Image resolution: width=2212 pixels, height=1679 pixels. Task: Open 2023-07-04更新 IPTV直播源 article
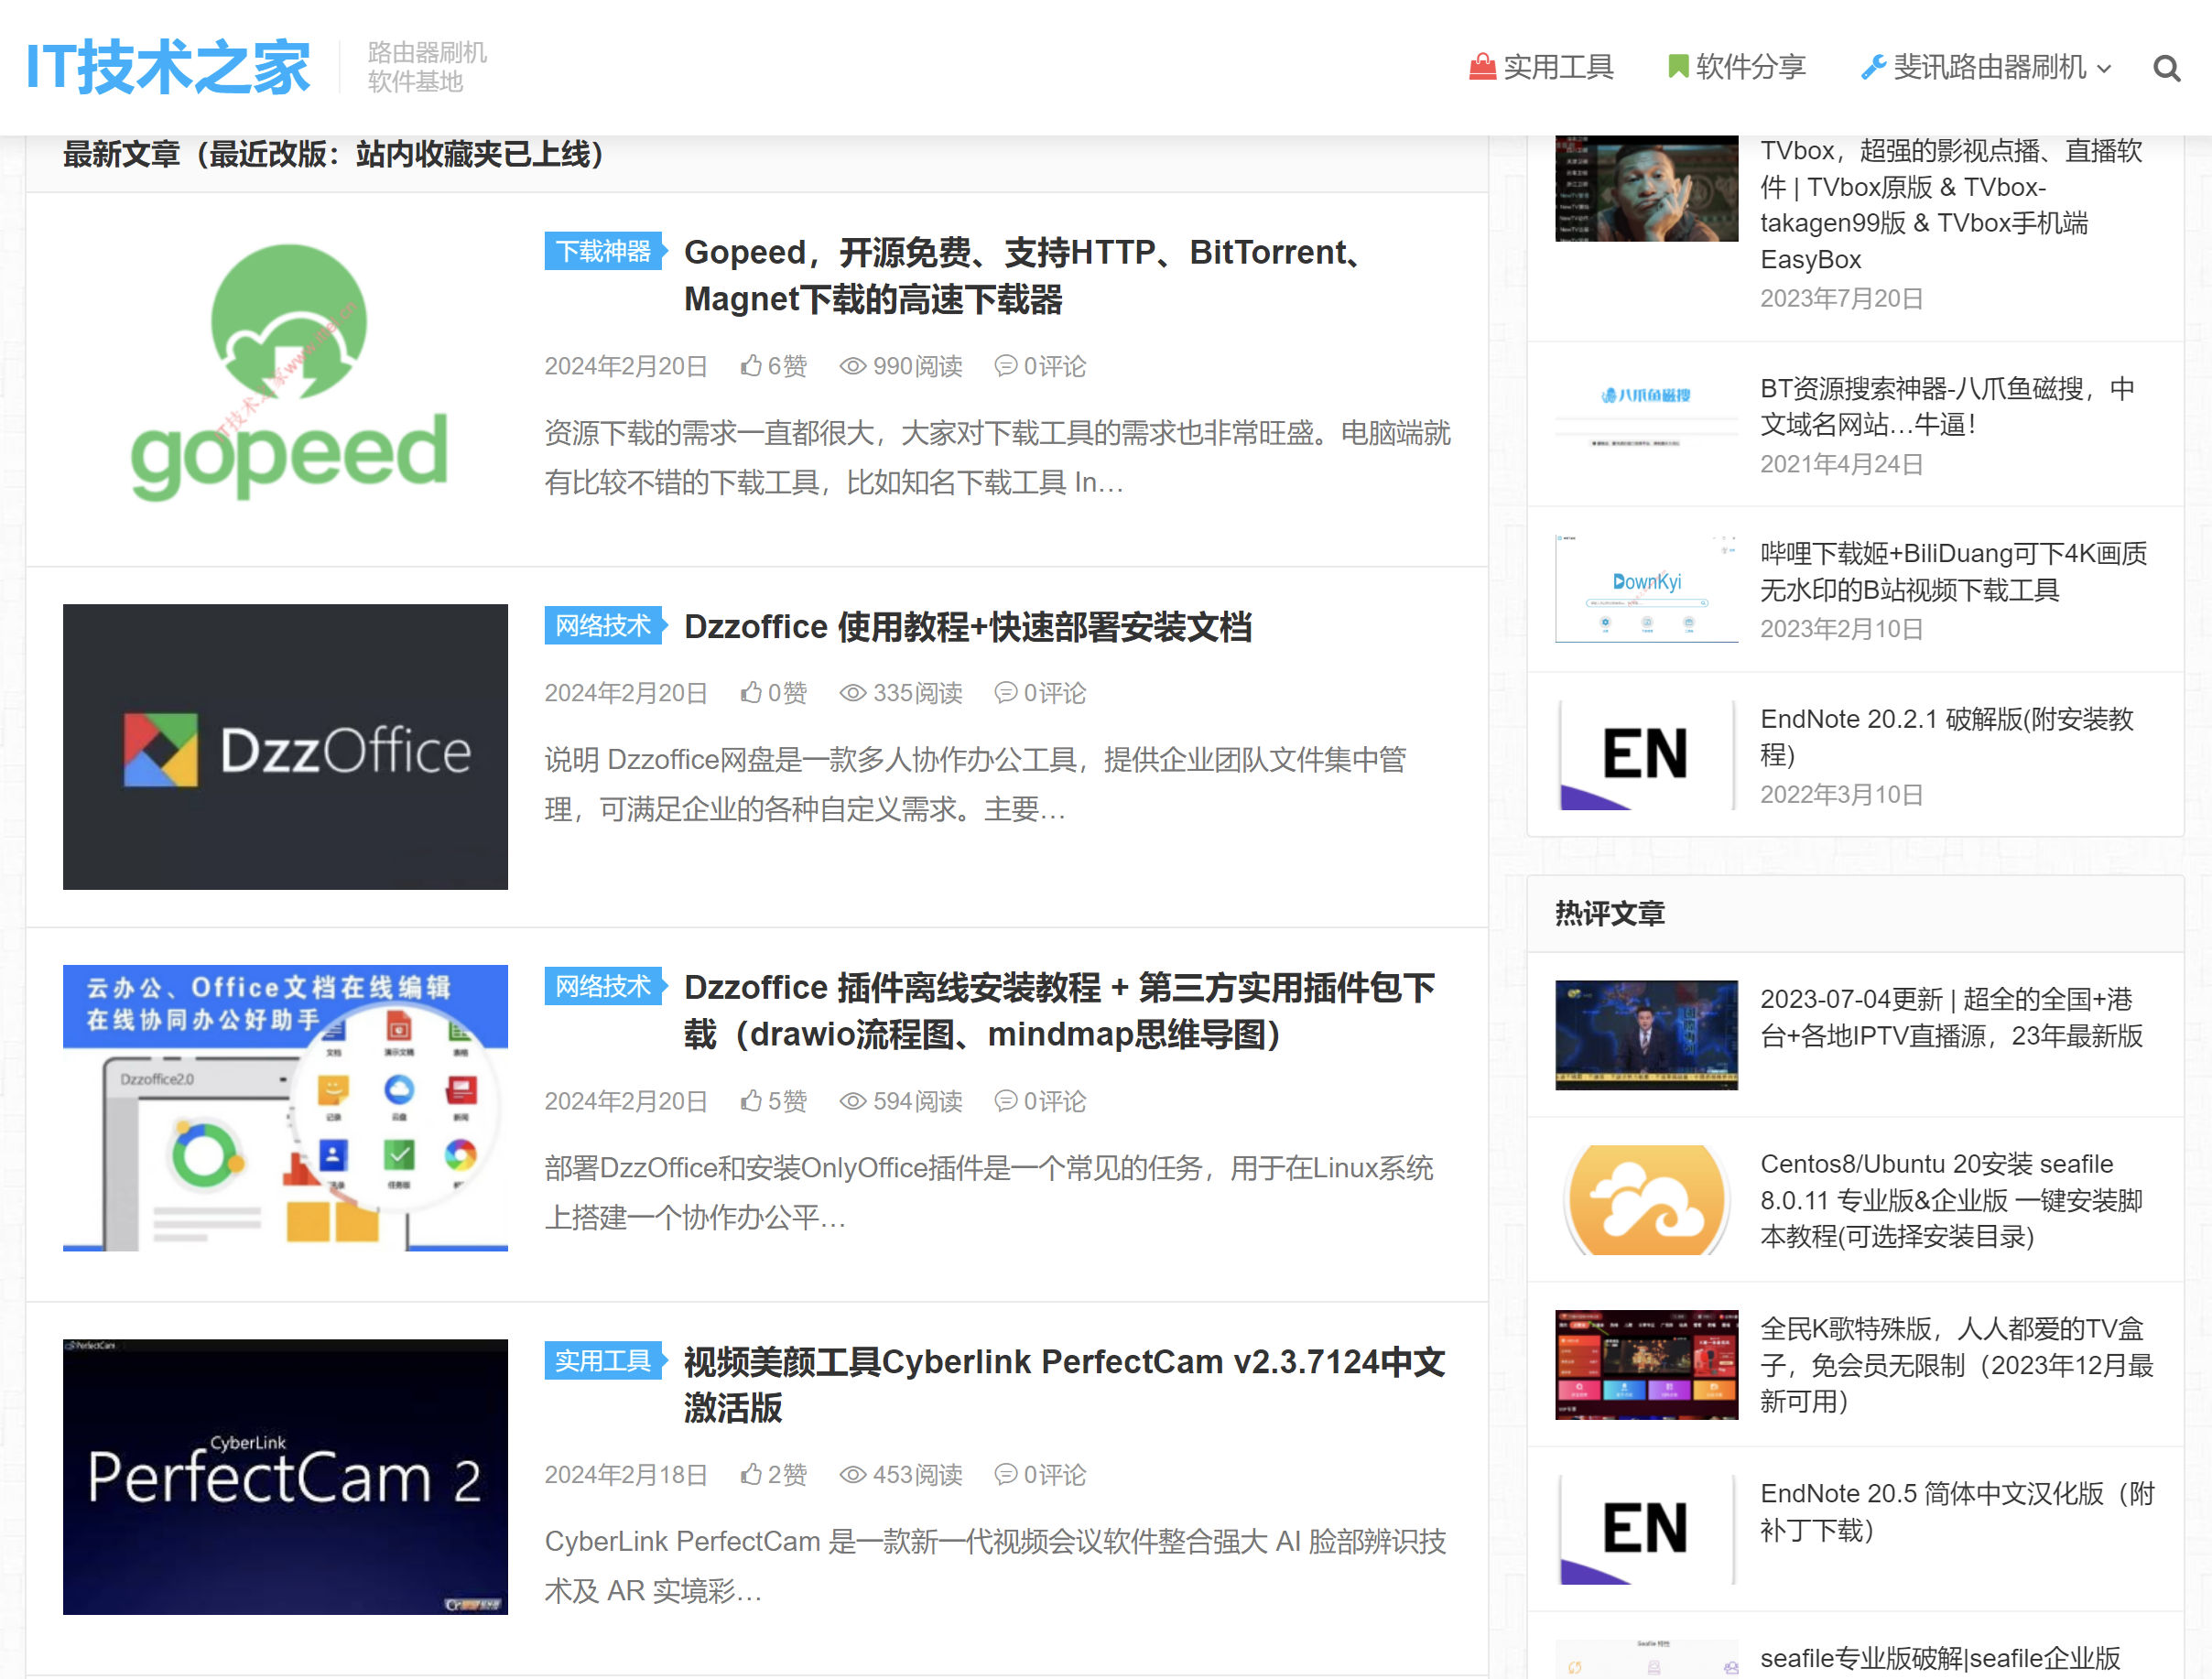(1951, 1017)
